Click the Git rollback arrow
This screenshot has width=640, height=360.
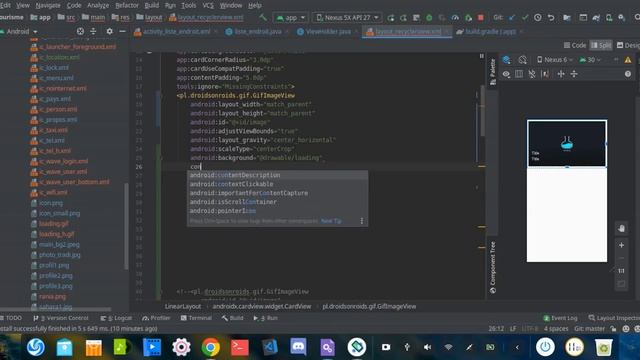coord(551,18)
